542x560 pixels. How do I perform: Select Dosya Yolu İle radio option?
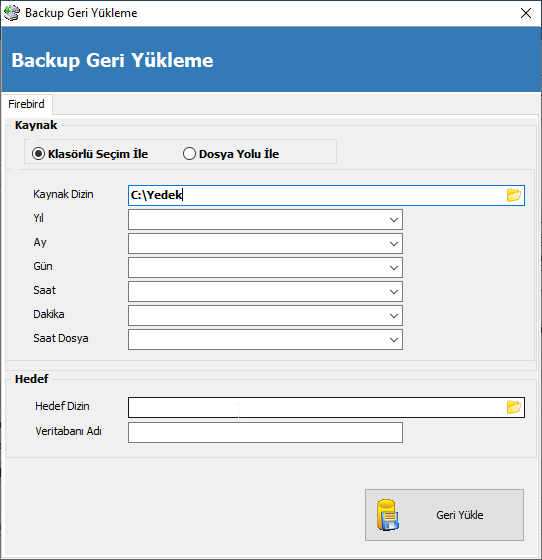point(189,154)
